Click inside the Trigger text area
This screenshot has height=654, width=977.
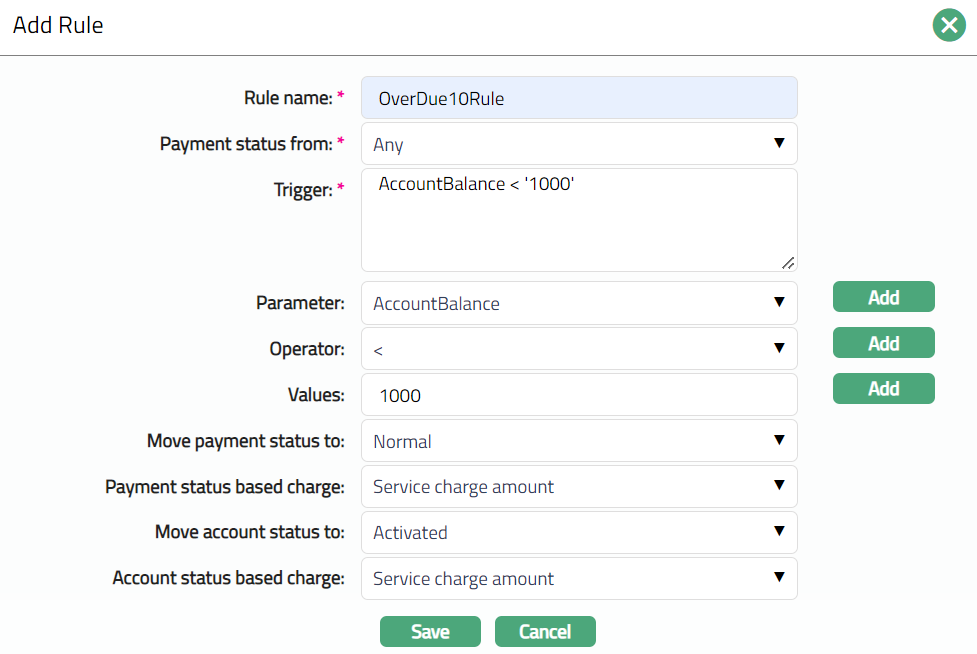(579, 220)
